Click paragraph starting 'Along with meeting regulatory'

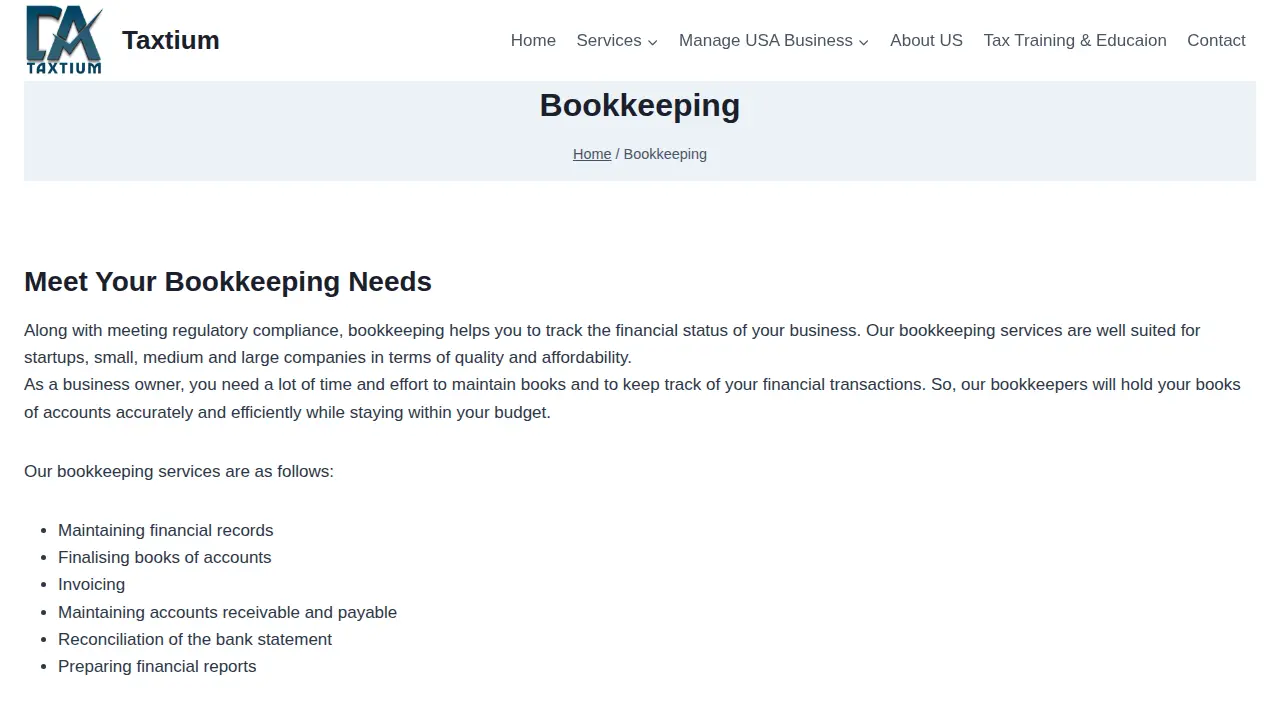click(612, 344)
